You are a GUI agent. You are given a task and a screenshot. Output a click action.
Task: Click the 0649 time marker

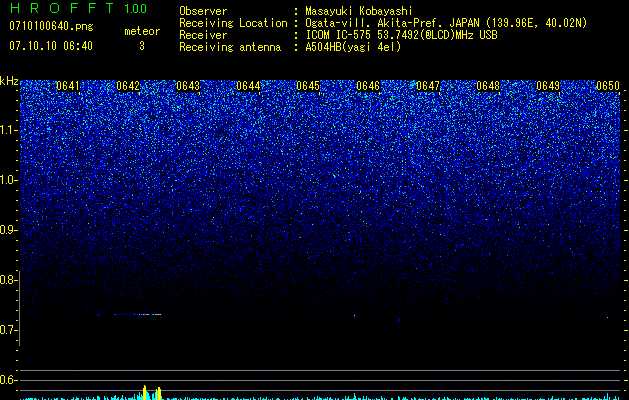(548, 86)
